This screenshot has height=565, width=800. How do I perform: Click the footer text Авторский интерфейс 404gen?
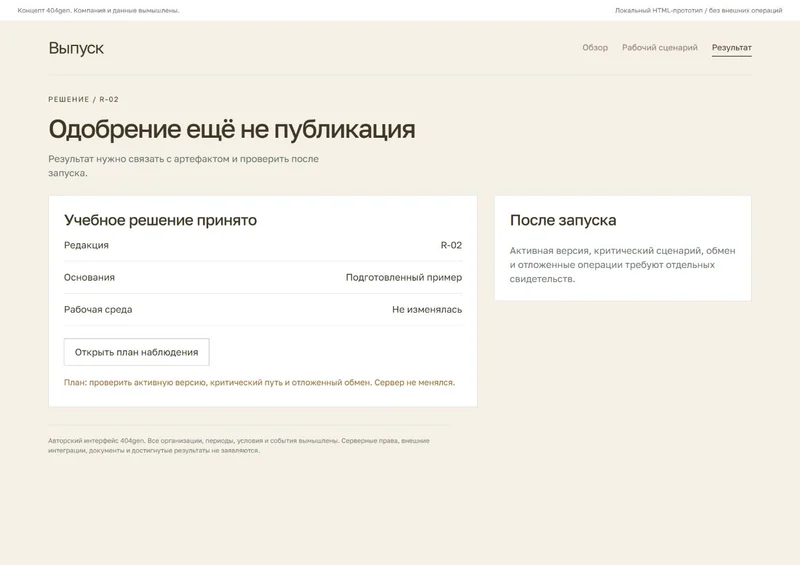[239, 445]
